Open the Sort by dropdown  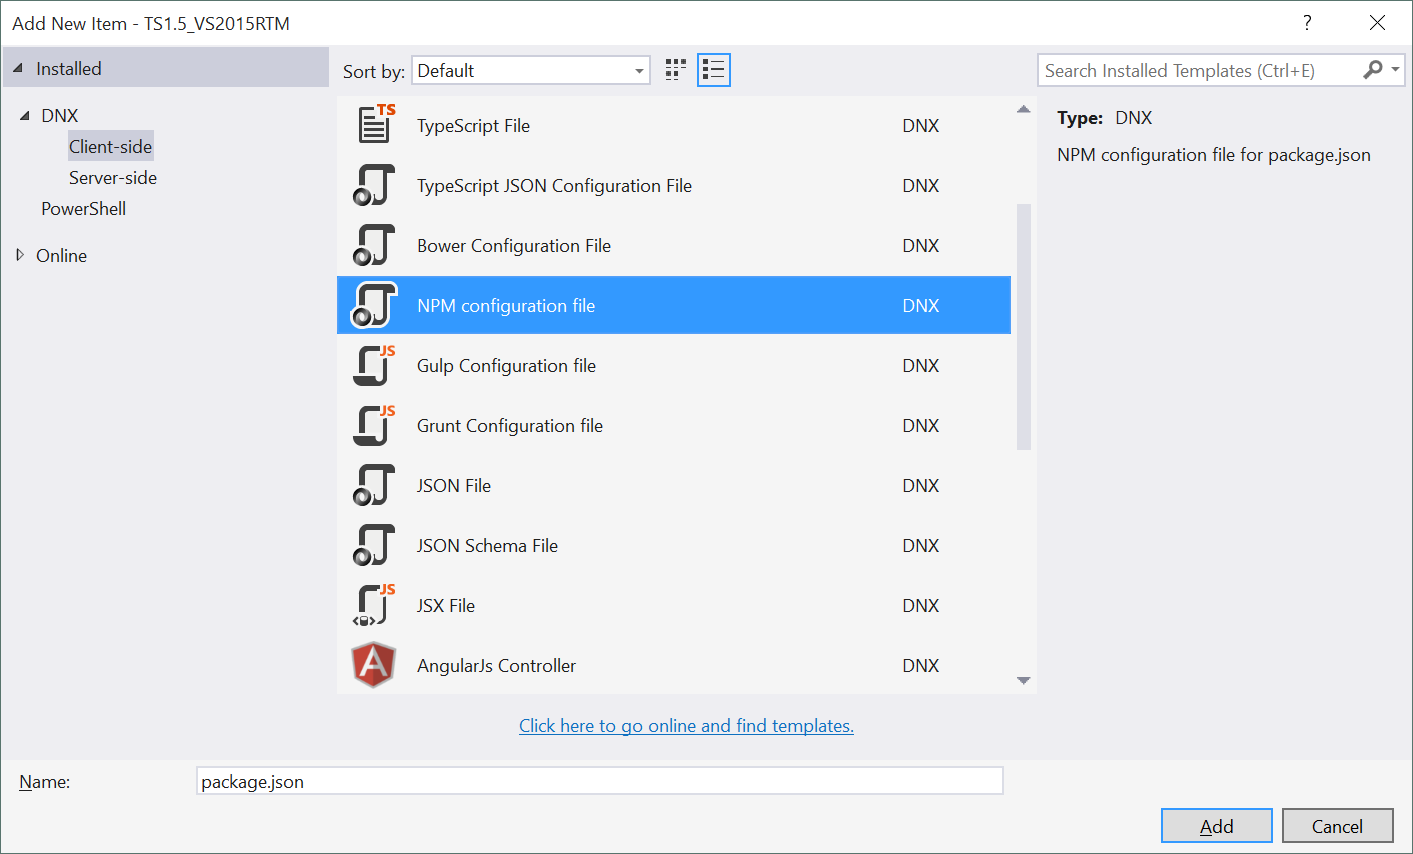tap(530, 71)
